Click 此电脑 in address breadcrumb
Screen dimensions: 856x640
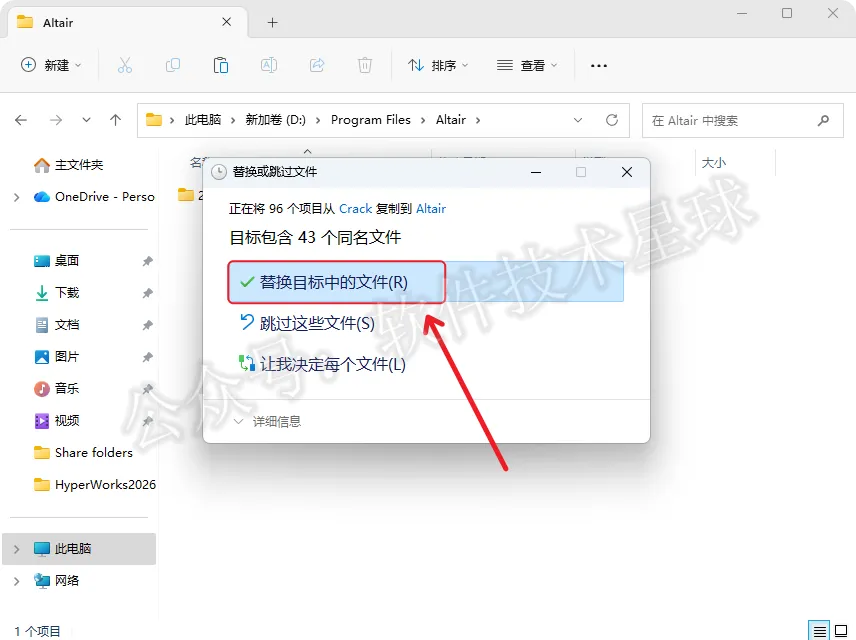pyautogui.click(x=203, y=120)
